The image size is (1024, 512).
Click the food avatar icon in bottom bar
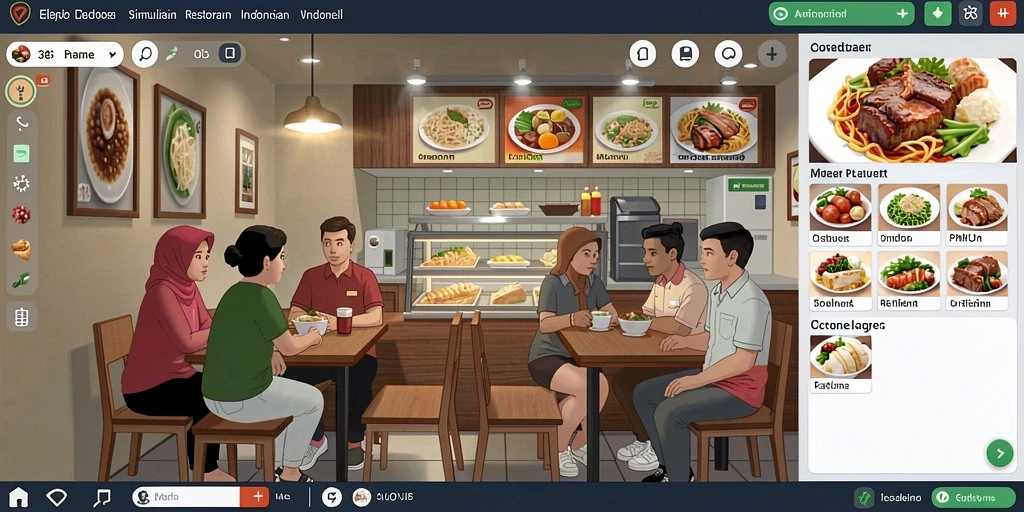(x=361, y=498)
